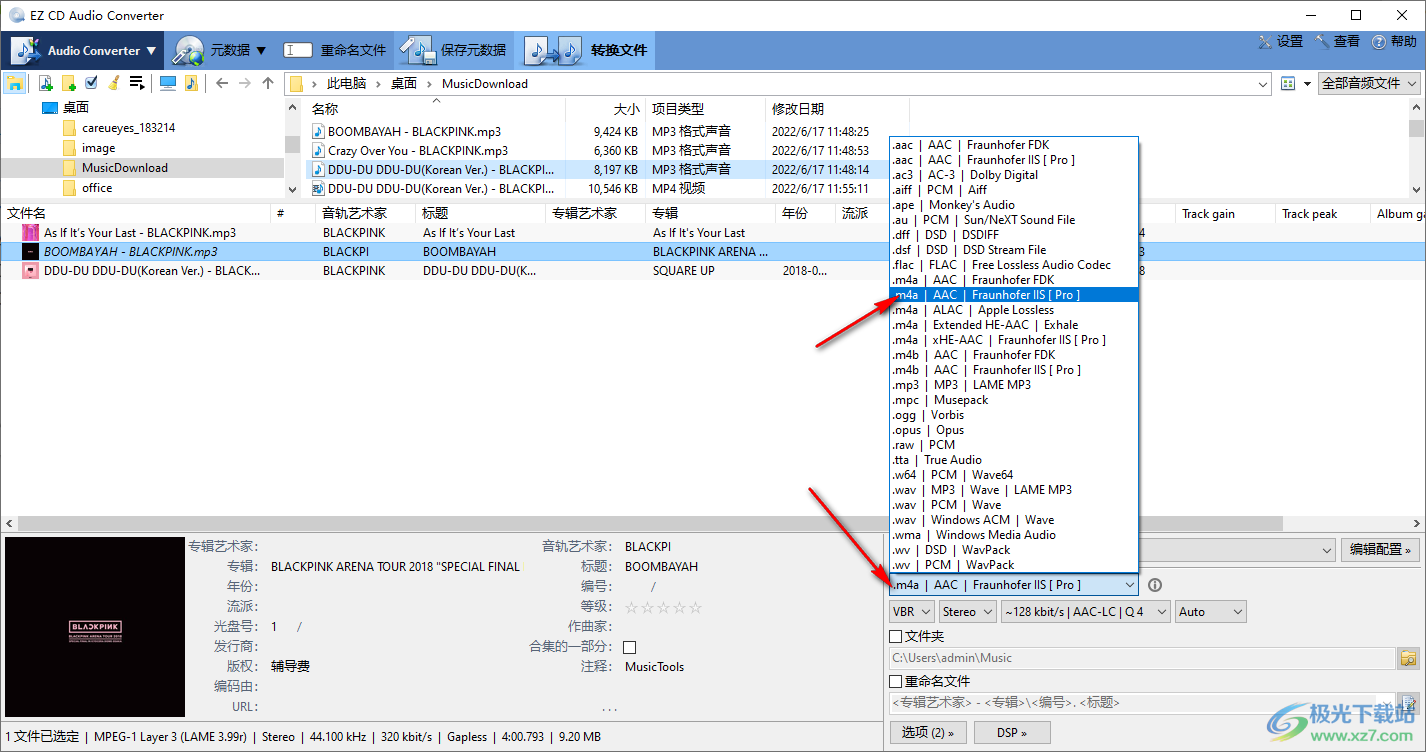
Task: Open the 全部音频文件 filter dropdown
Action: coord(1370,84)
